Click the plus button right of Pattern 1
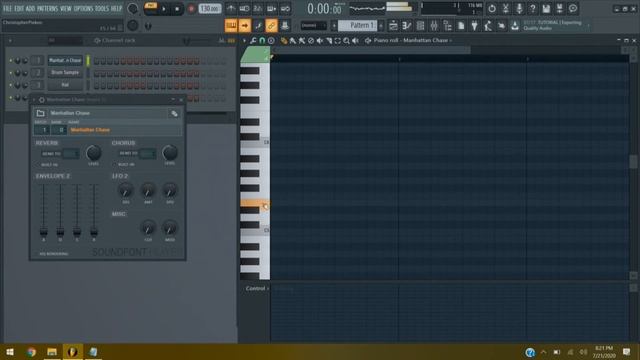Screen dimensions: 640x360 point(381,25)
